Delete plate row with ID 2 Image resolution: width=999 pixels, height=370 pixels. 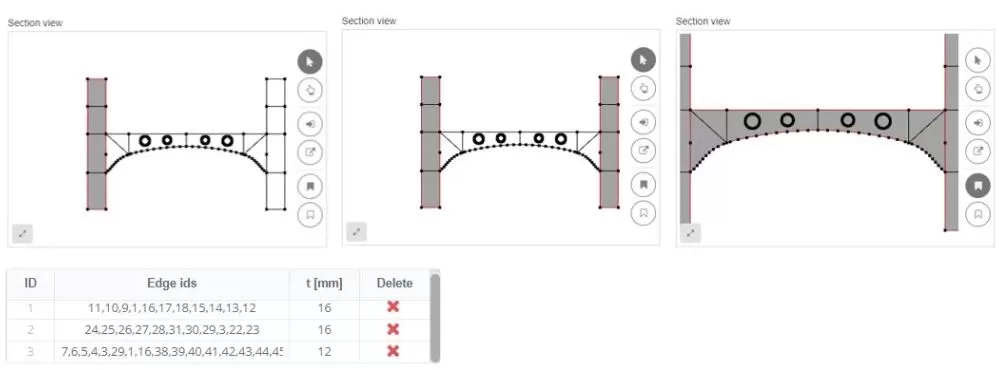tap(393, 329)
